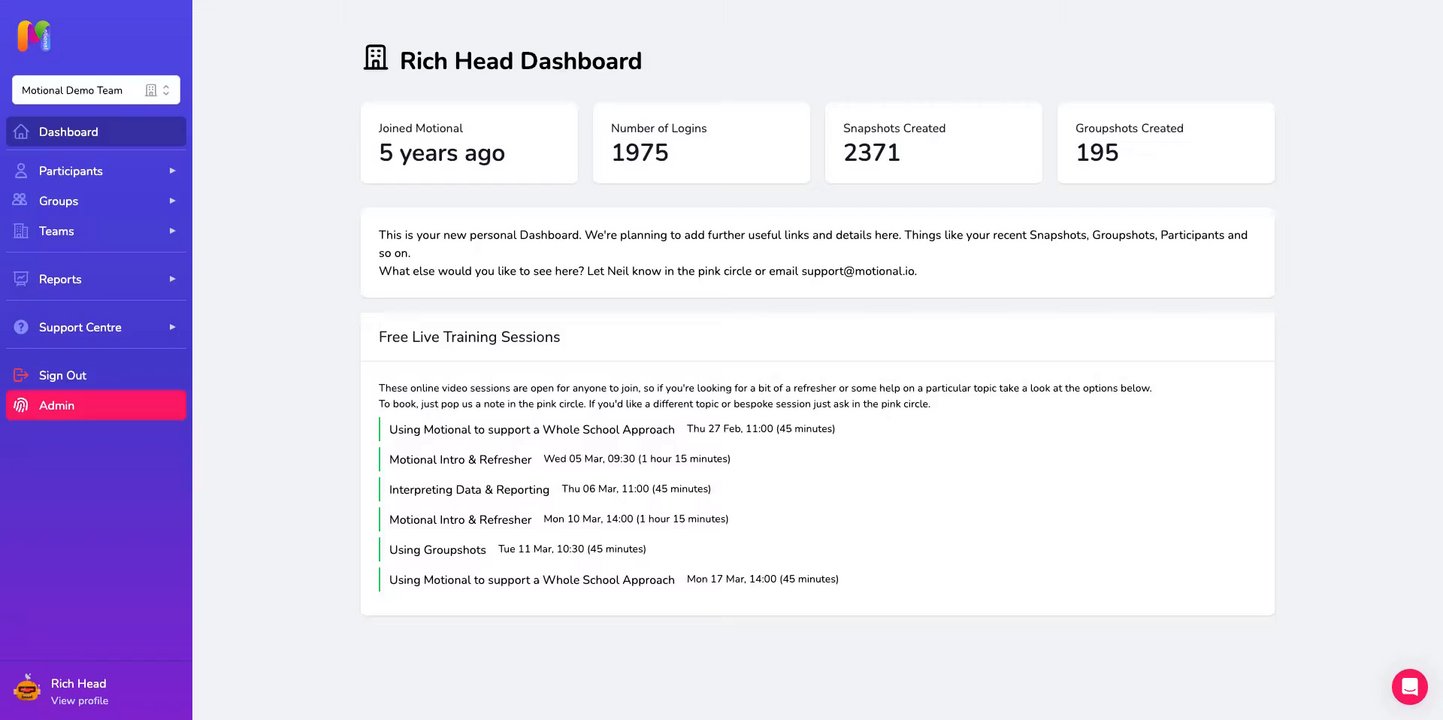Screen dimensions: 1443x720
Task: Click the Teams building icon
Action: [x=21, y=231]
